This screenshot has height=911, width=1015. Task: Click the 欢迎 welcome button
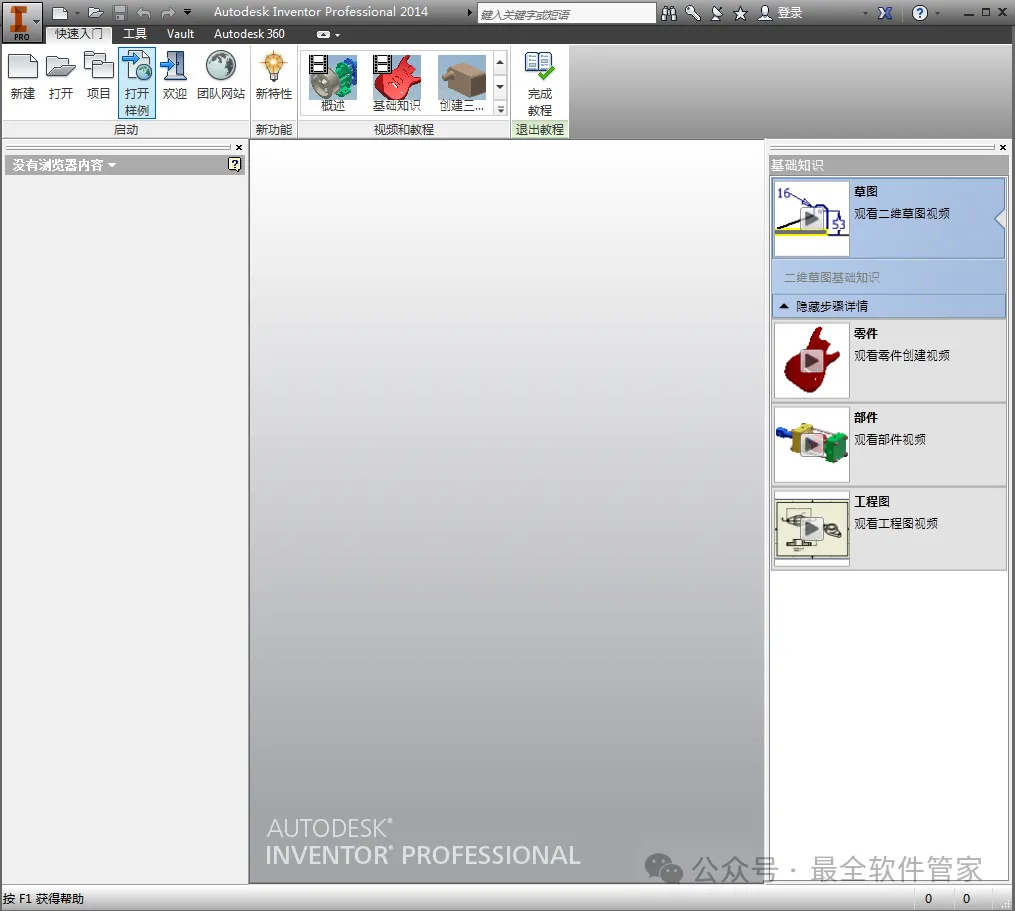pyautogui.click(x=175, y=77)
